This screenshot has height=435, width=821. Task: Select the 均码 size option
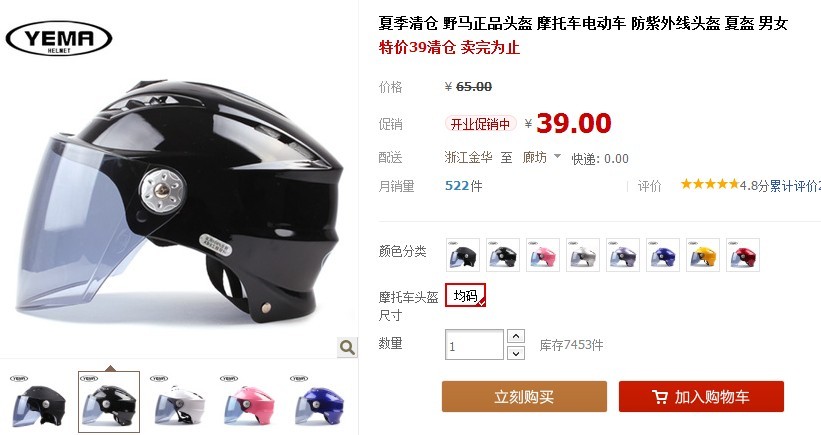pos(465,295)
